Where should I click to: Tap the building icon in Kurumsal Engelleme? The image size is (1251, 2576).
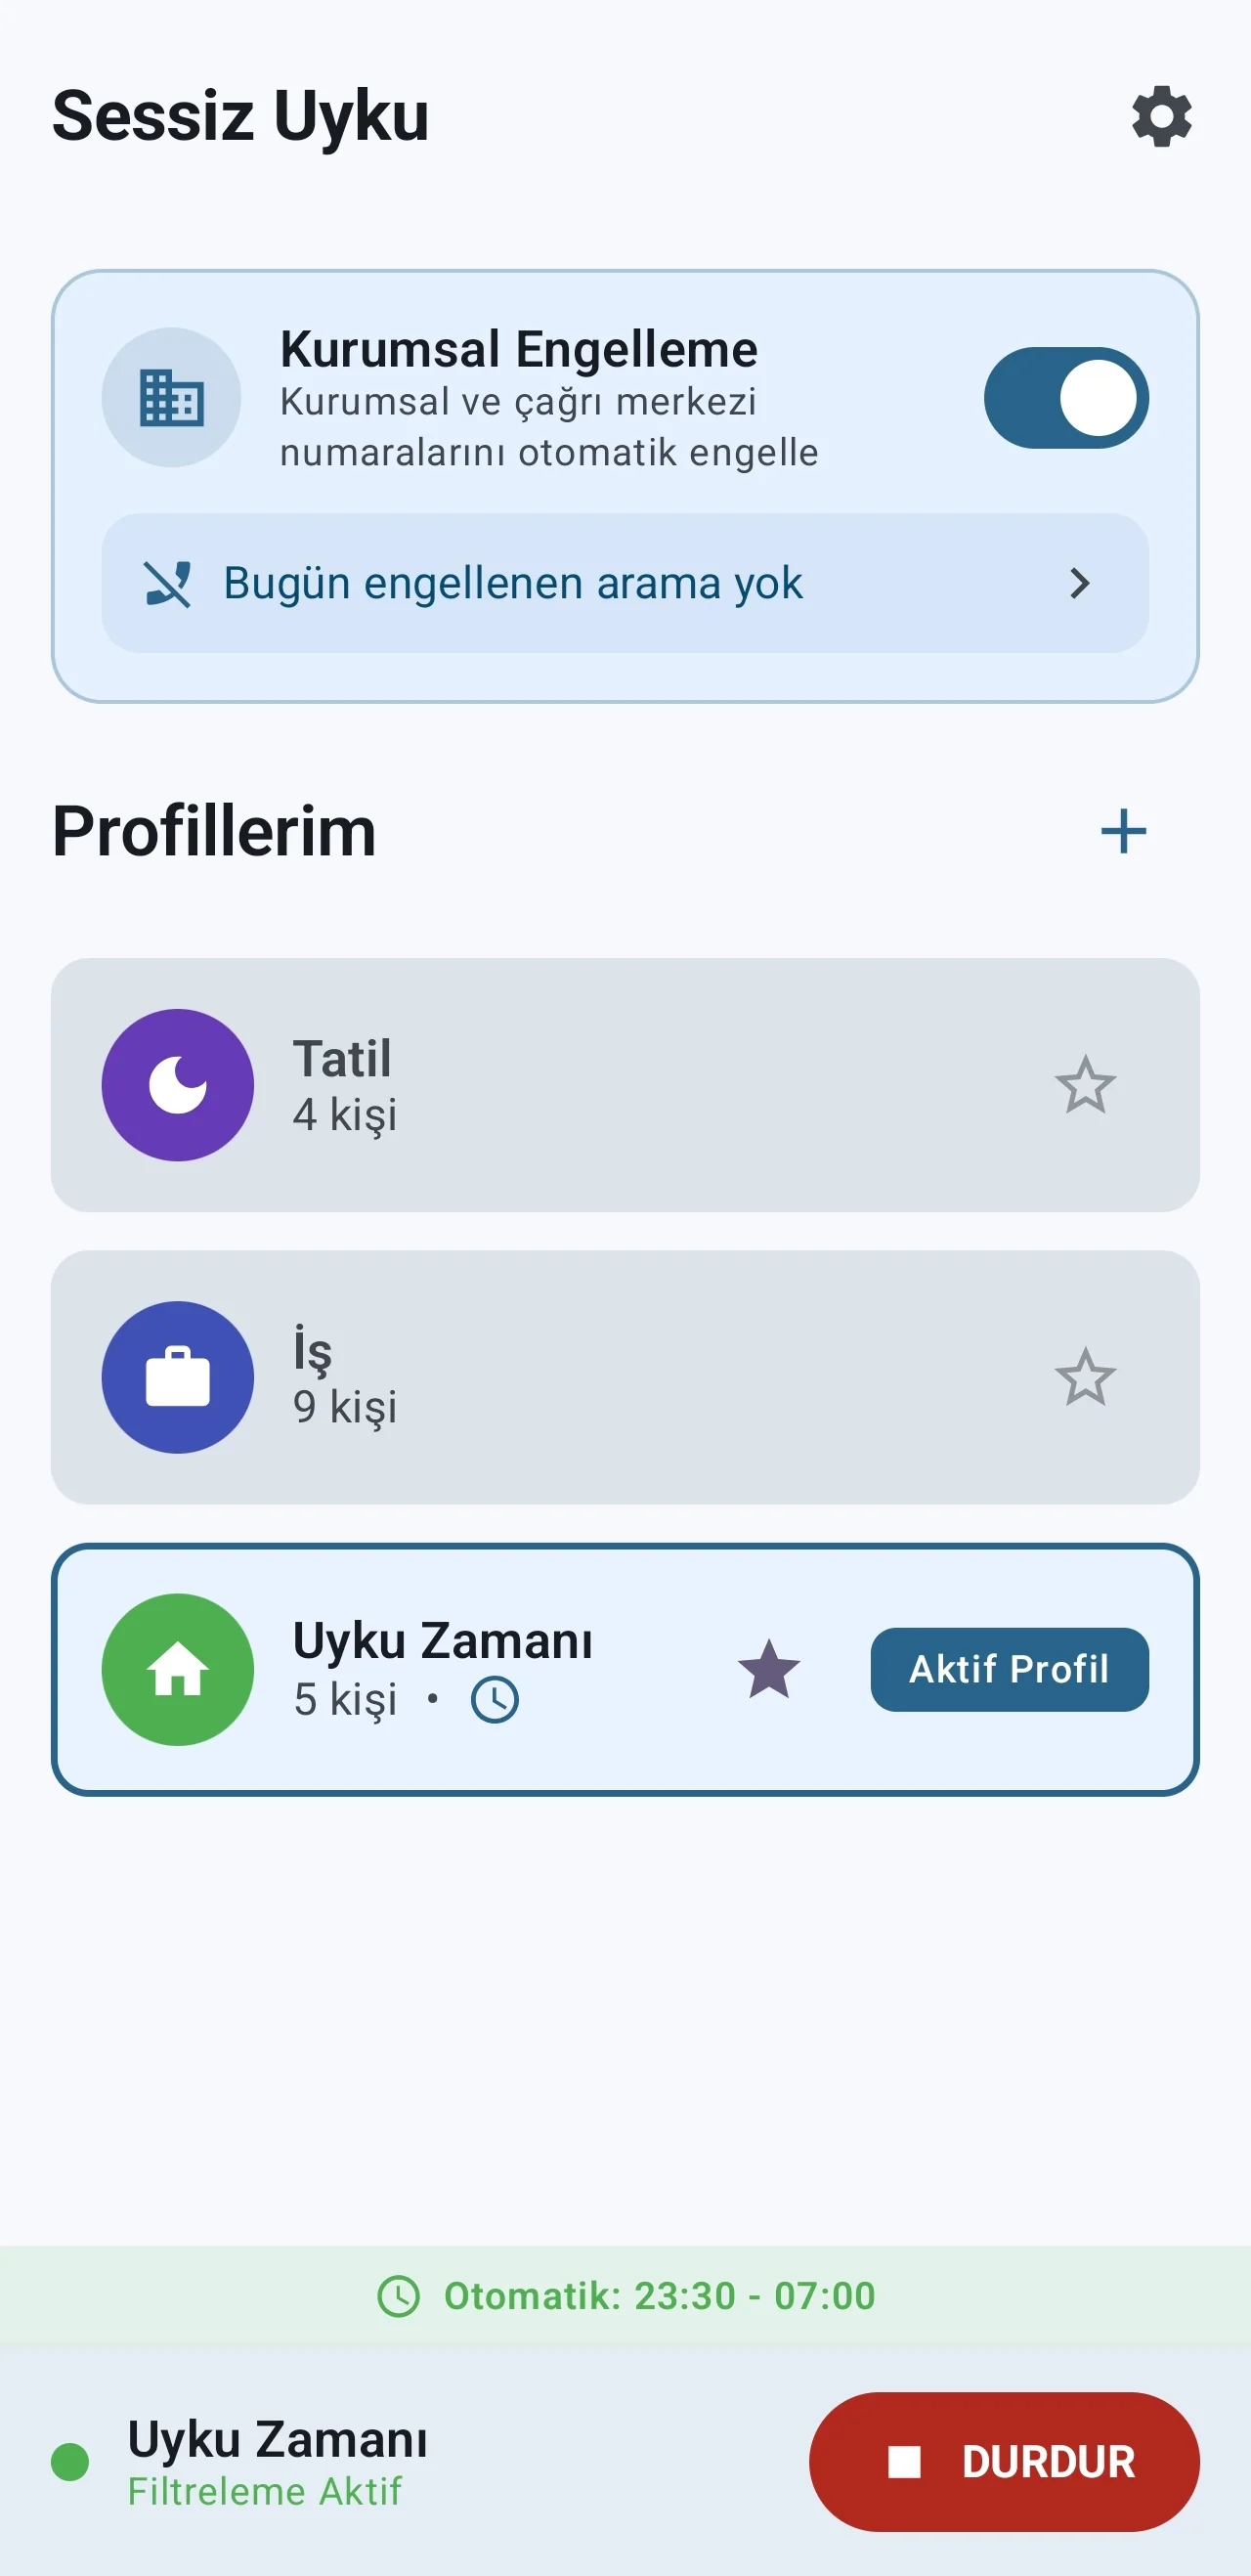coord(171,398)
